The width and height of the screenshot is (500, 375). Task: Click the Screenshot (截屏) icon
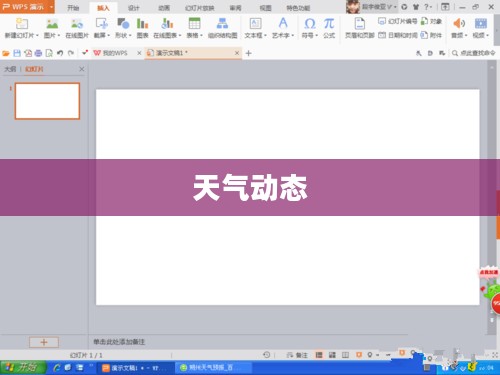coord(102,23)
